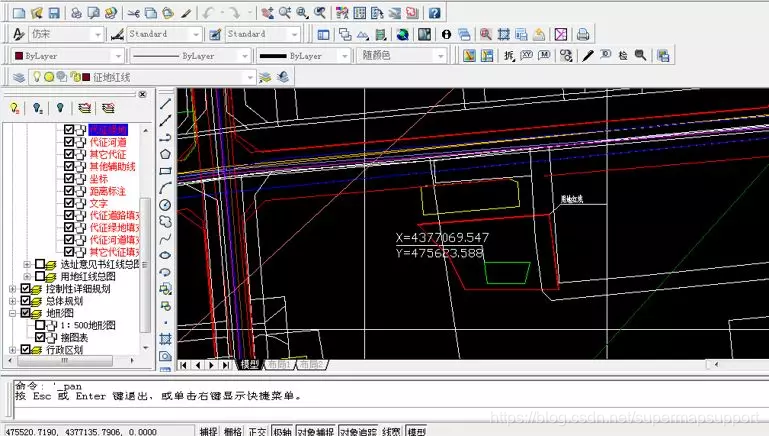The image size is (769, 436).
Task: Switch to the 布局2 layout tab
Action: point(311,364)
